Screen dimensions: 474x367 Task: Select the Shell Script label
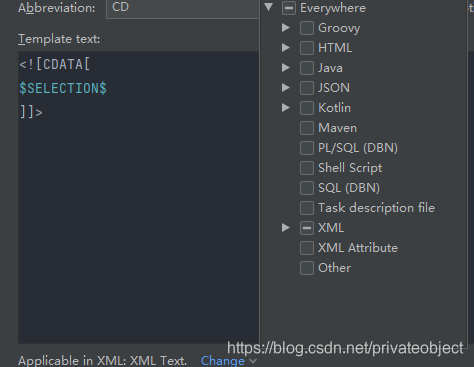point(350,168)
